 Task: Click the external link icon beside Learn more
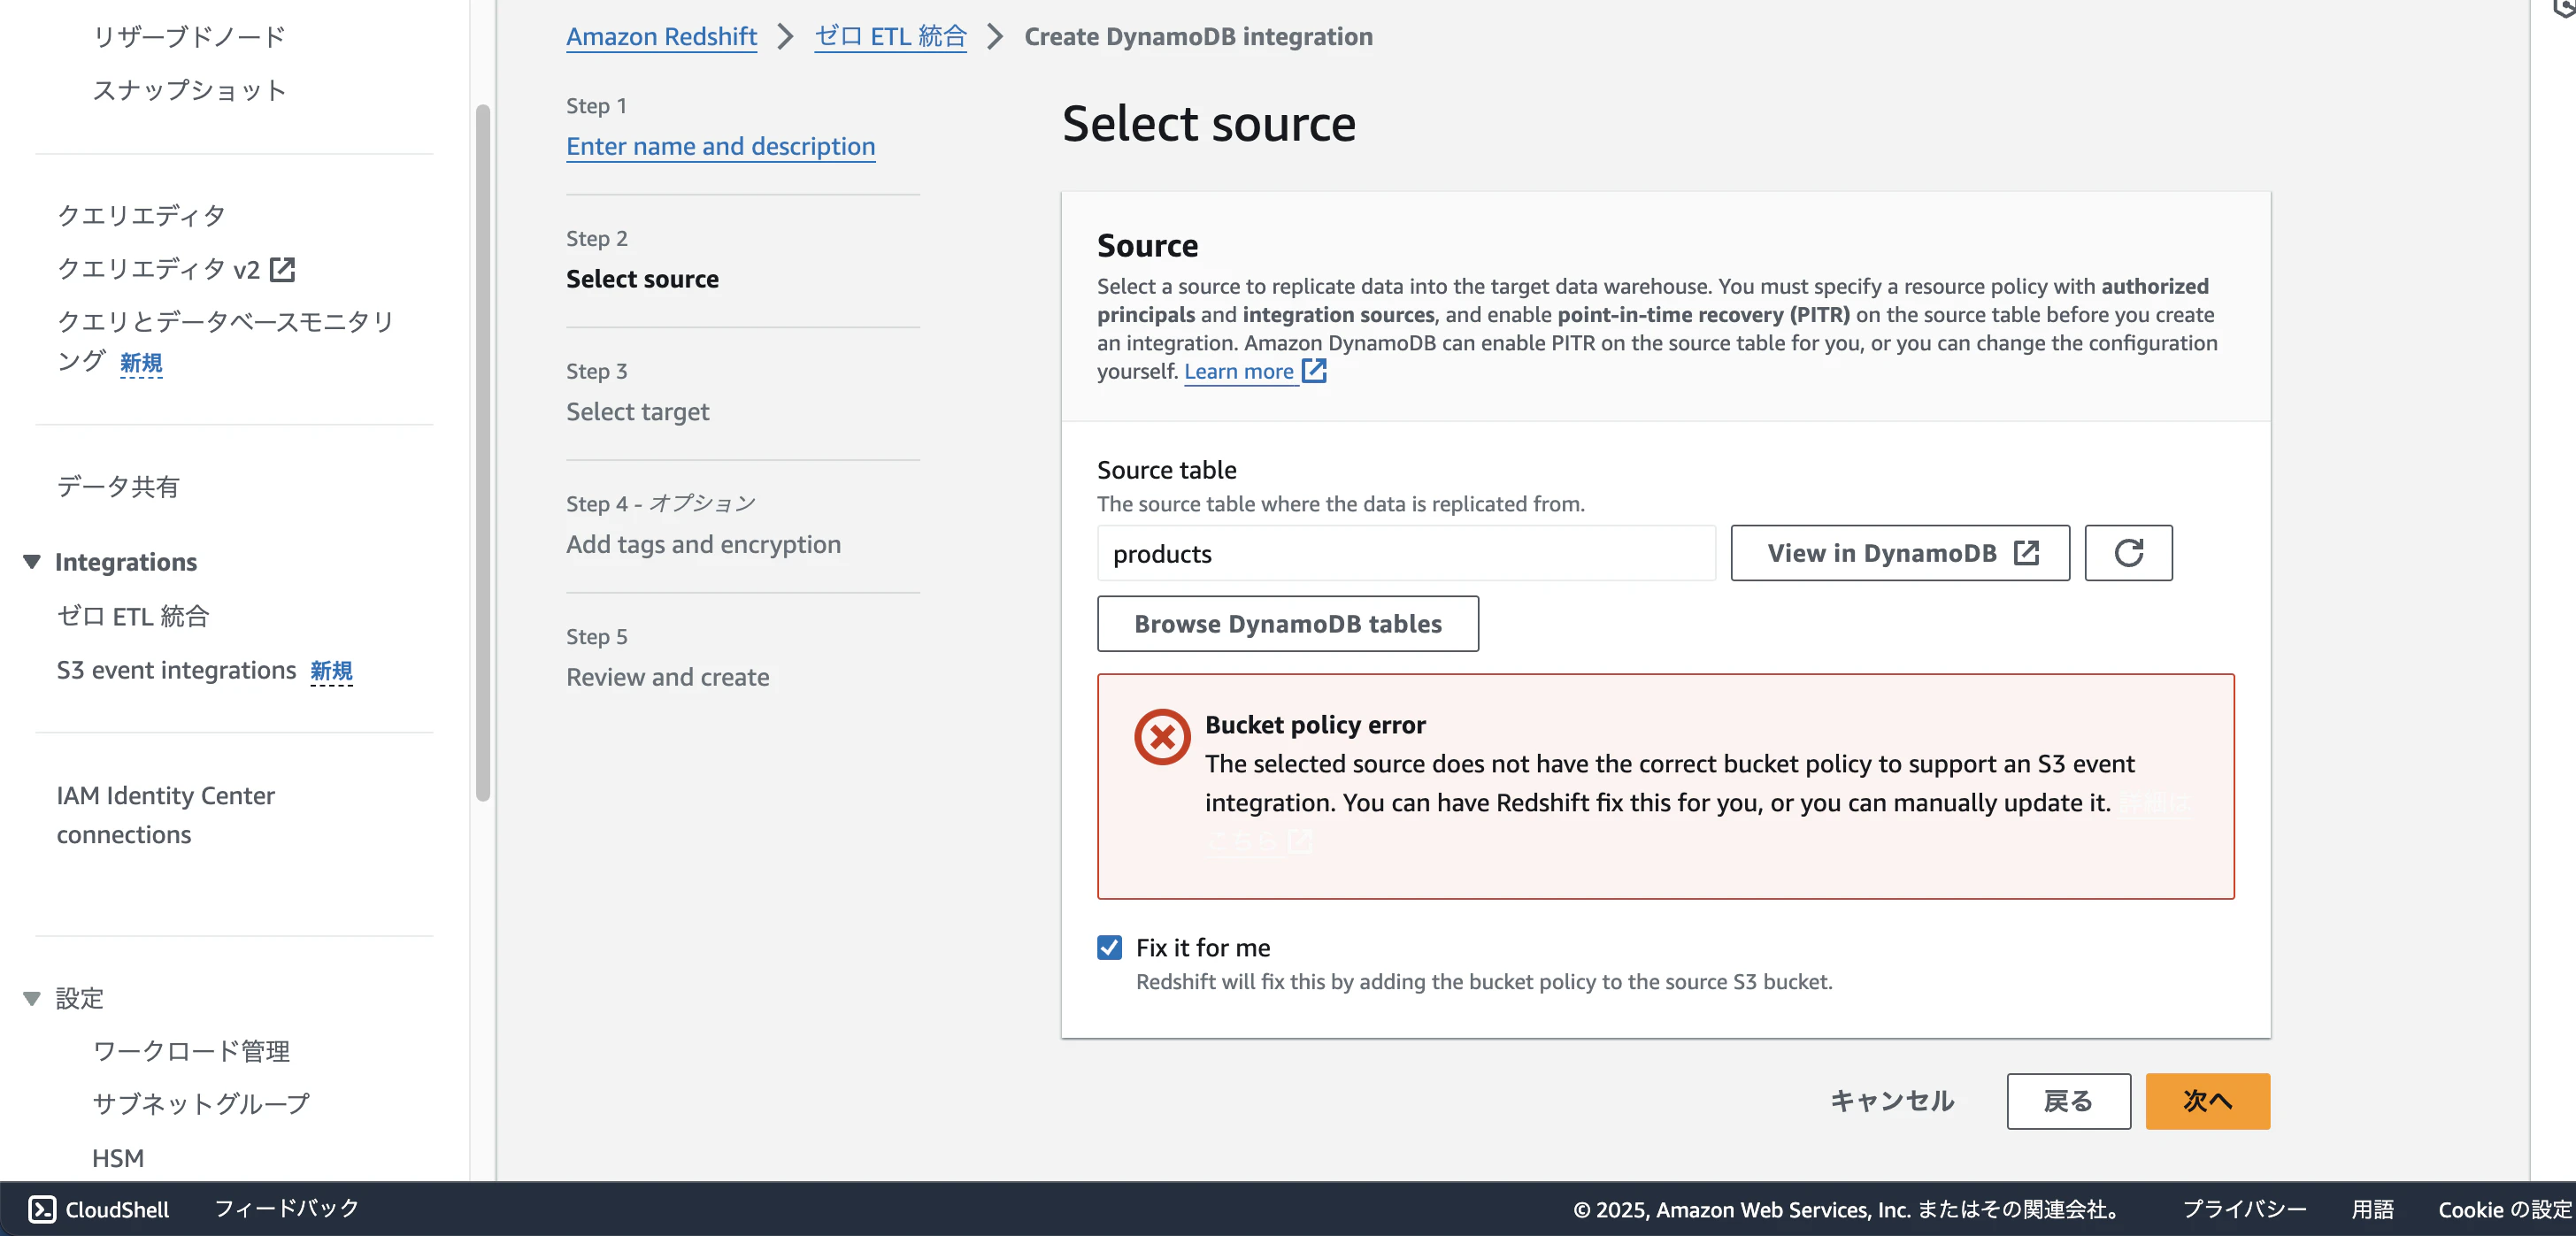click(1314, 371)
